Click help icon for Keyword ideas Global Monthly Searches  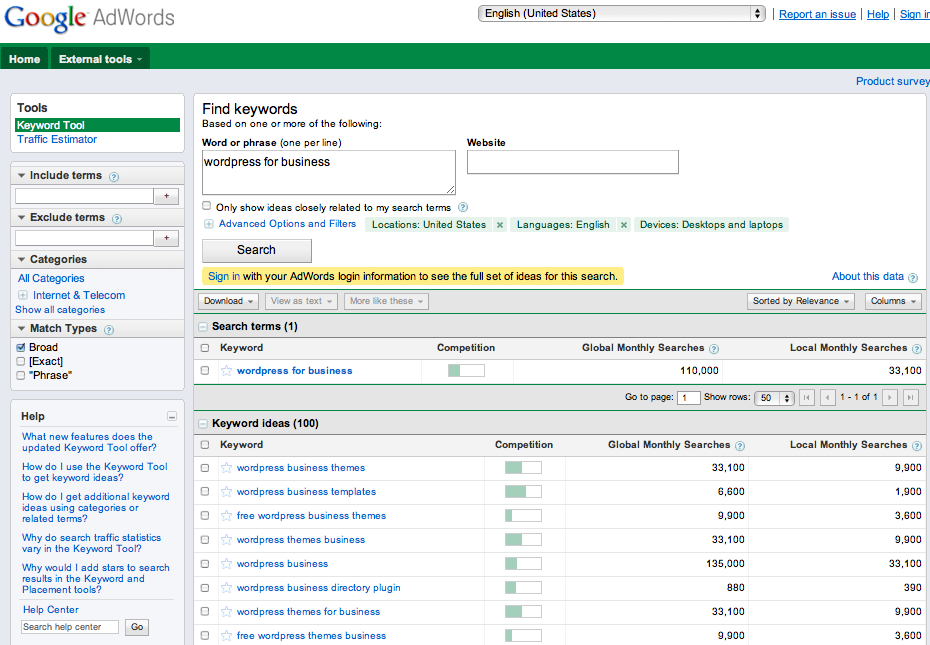(x=740, y=446)
